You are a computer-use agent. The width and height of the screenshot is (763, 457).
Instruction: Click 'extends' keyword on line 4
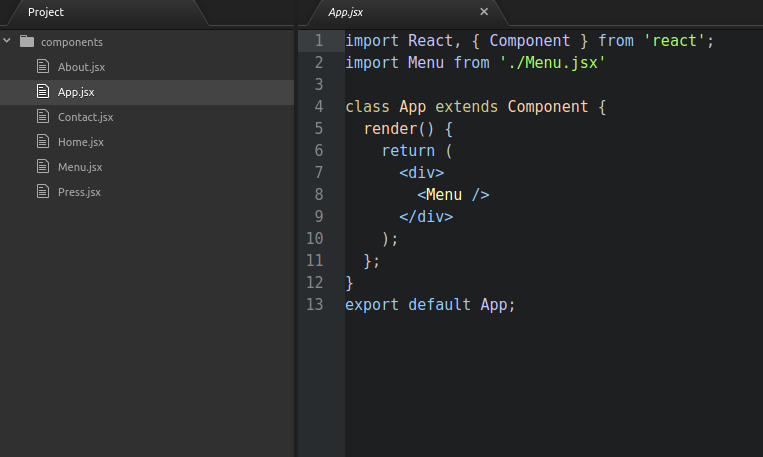tap(466, 107)
